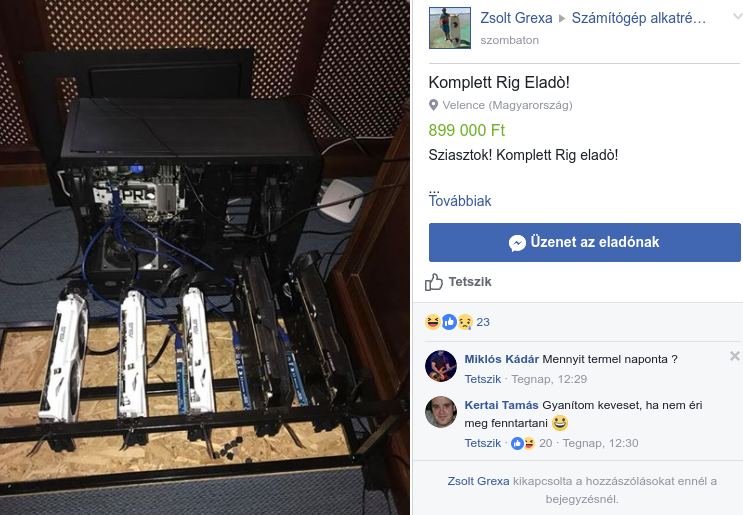Click the Zsolt Grexa author name link

[x=516, y=18]
